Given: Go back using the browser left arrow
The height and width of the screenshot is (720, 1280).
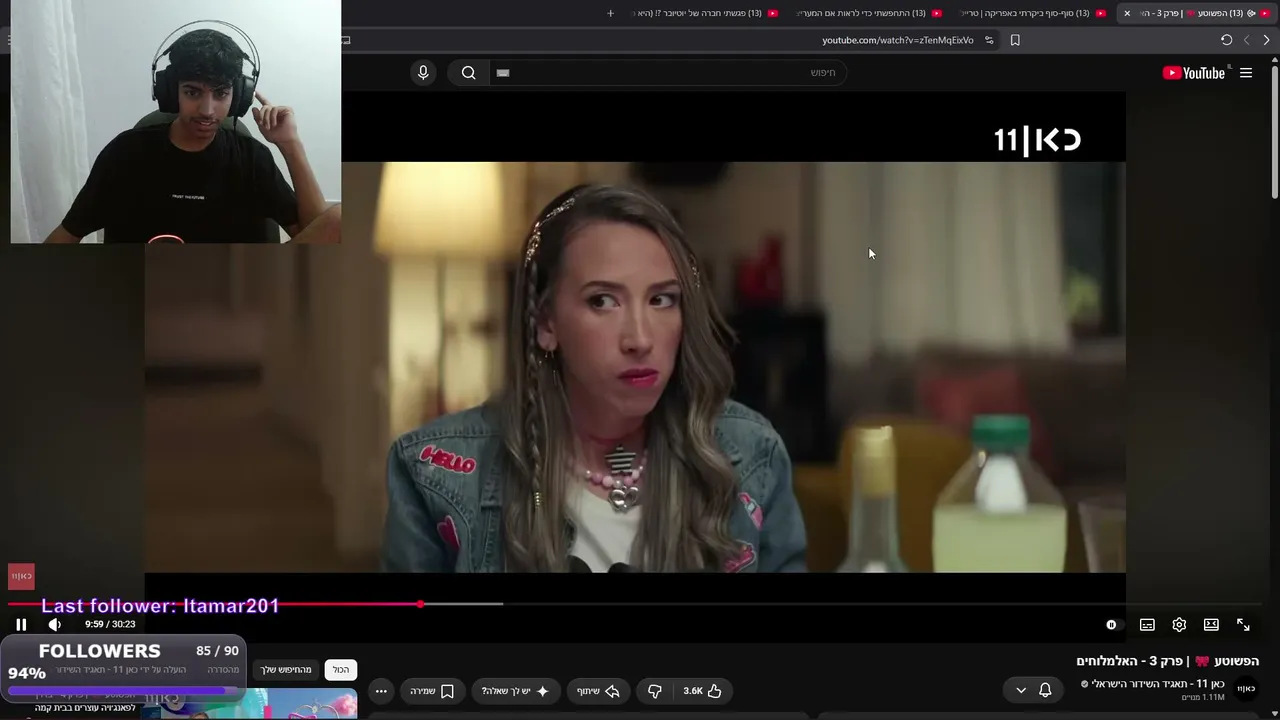Looking at the screenshot, I should [1246, 40].
